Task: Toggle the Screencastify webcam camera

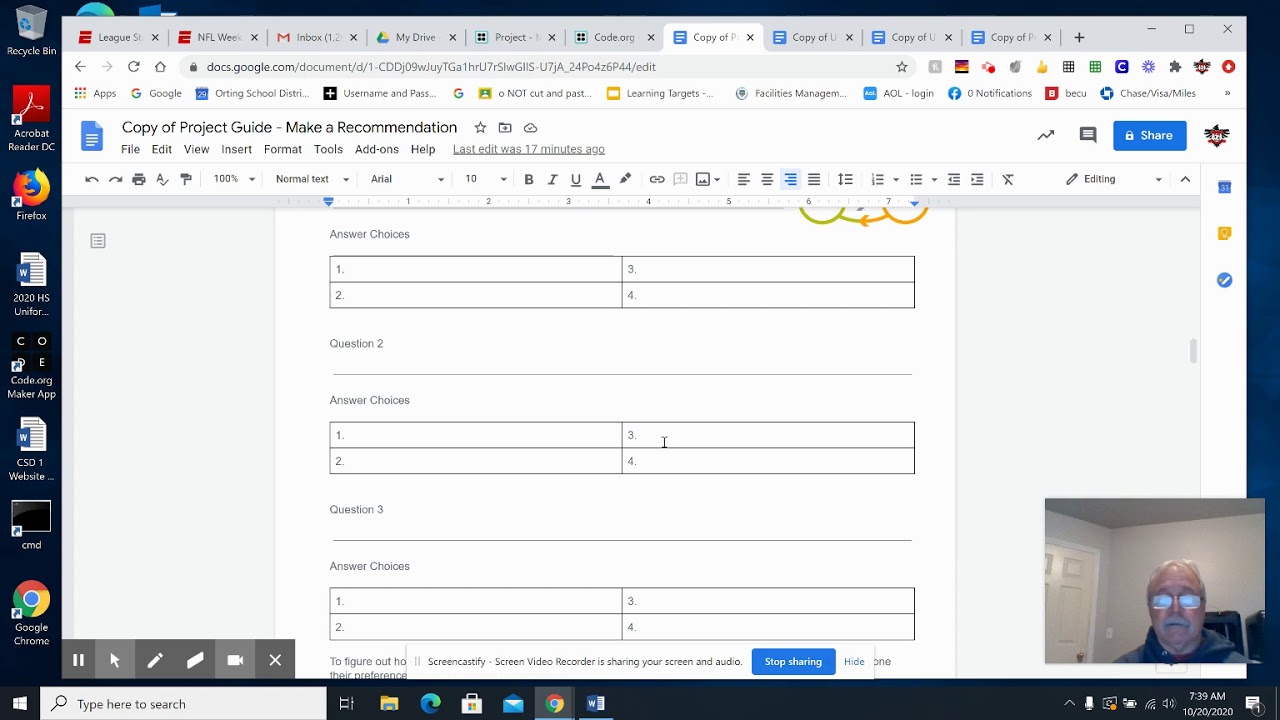Action: pos(235,660)
